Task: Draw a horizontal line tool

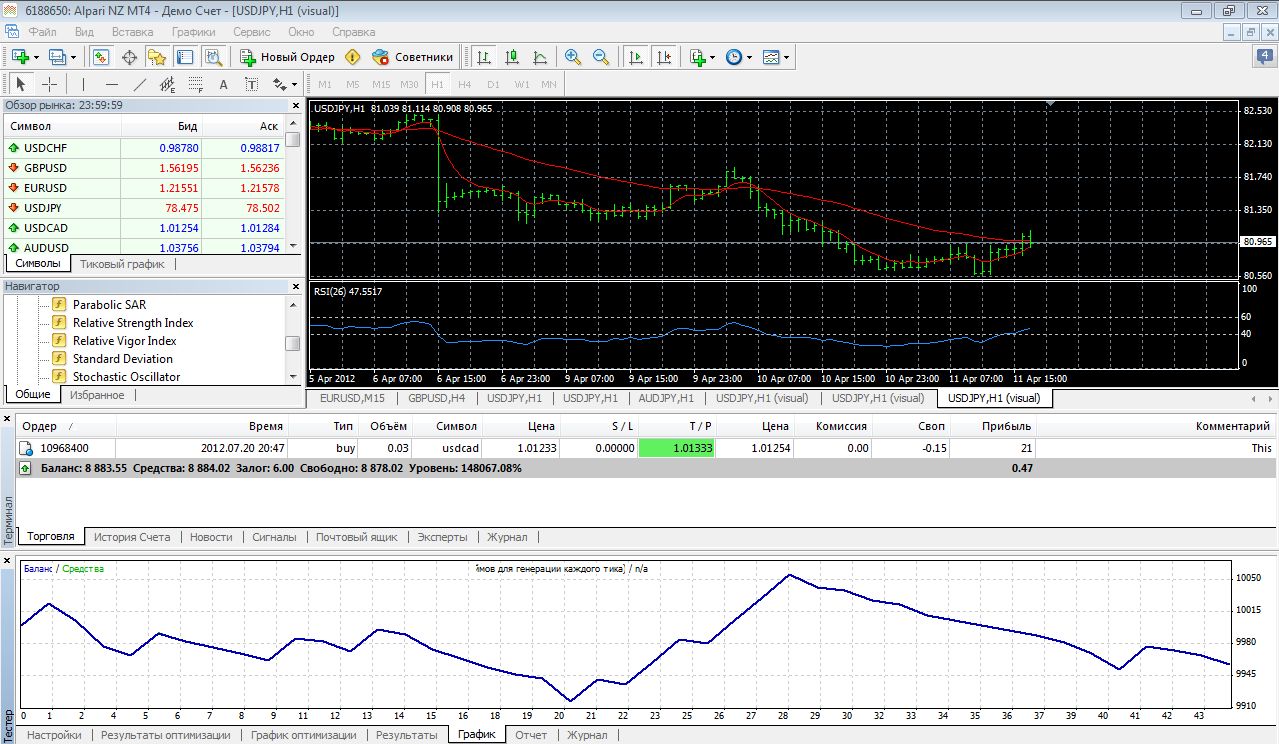Action: point(111,84)
